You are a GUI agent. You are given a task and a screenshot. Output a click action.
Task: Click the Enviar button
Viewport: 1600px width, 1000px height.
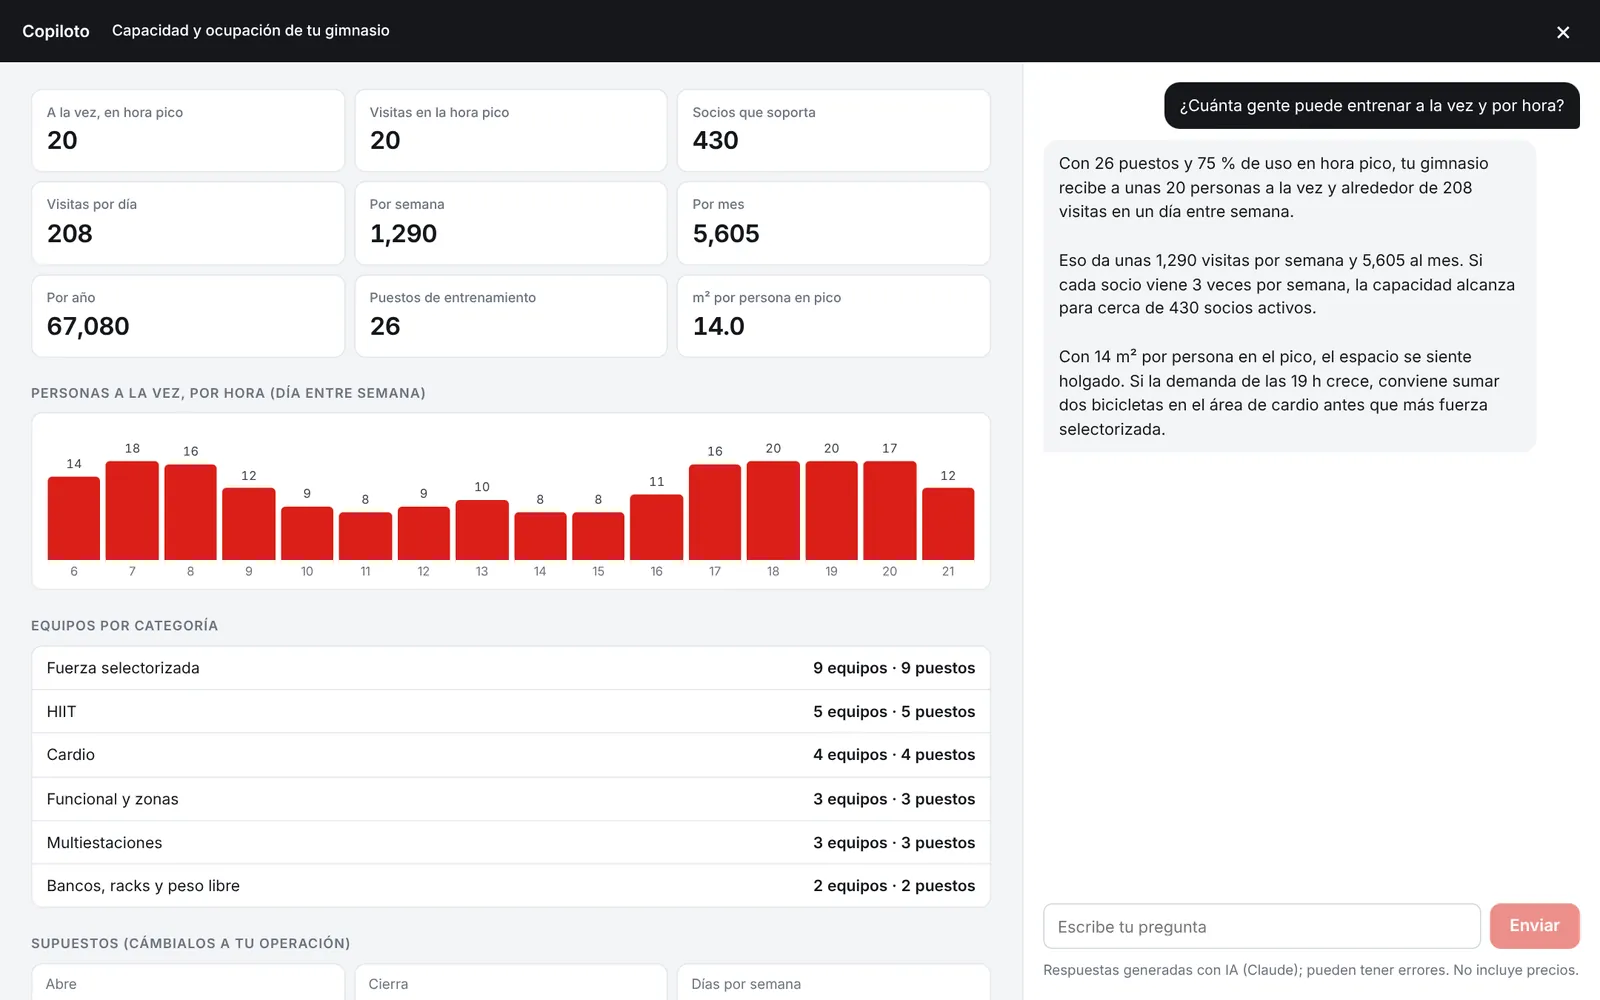pyautogui.click(x=1534, y=926)
